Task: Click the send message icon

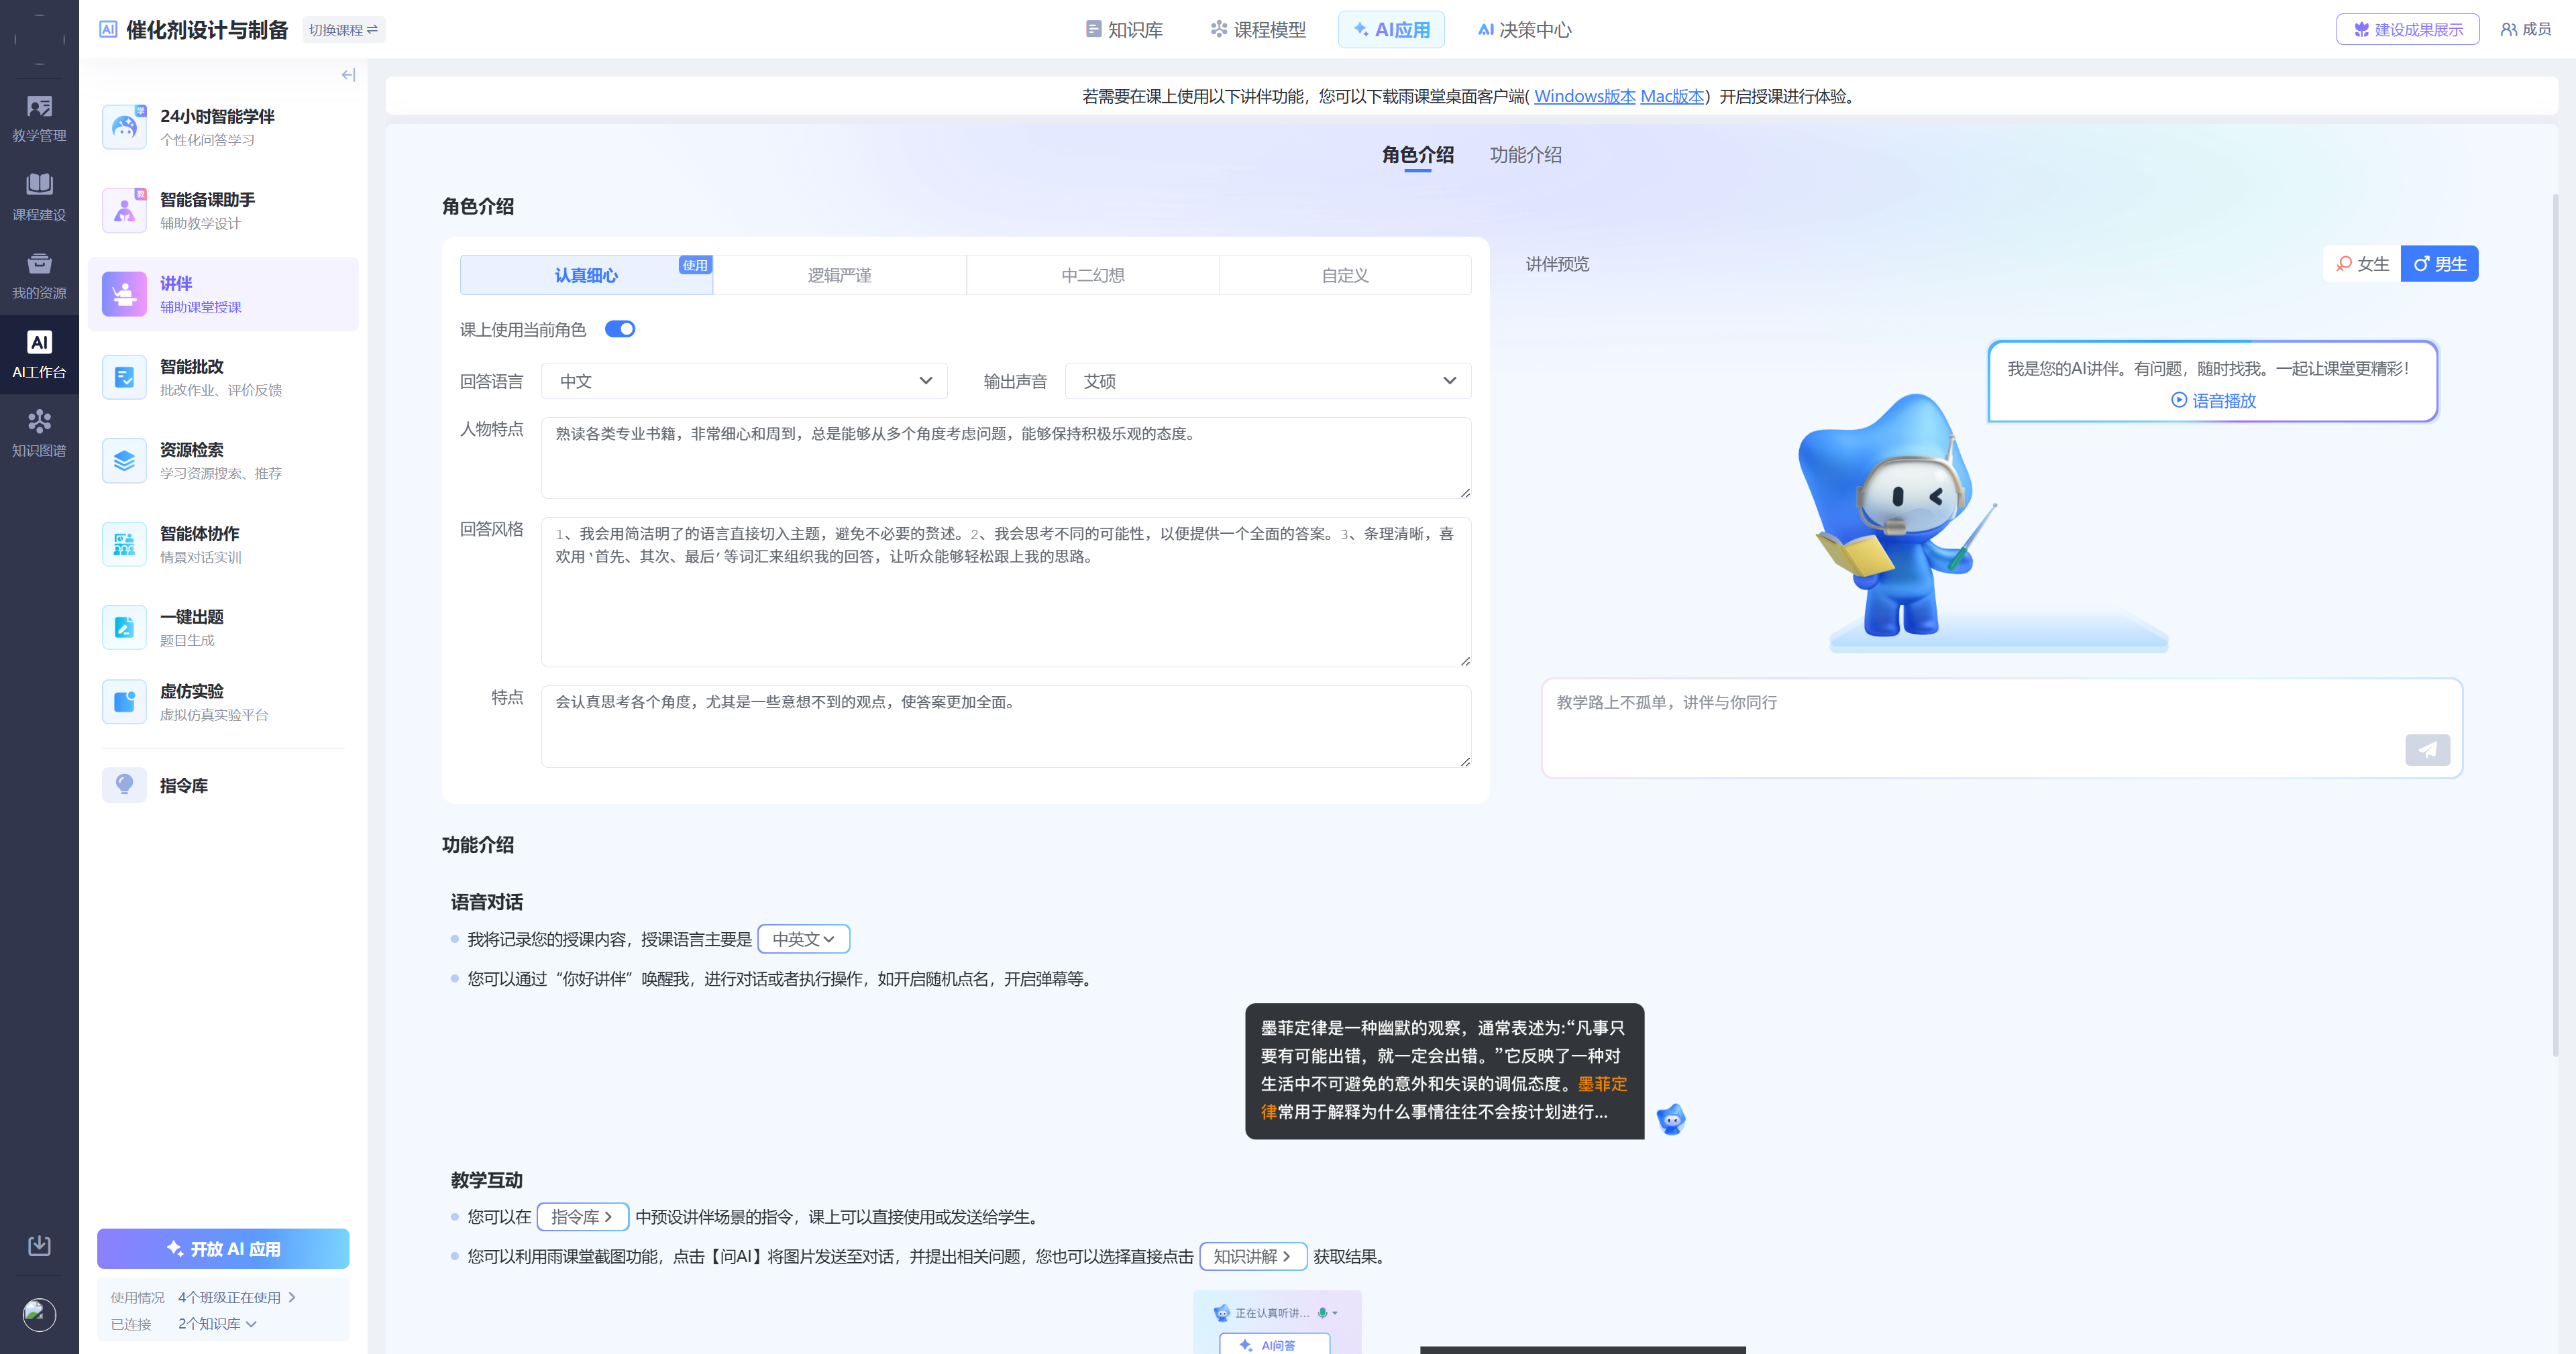Action: tap(2427, 750)
